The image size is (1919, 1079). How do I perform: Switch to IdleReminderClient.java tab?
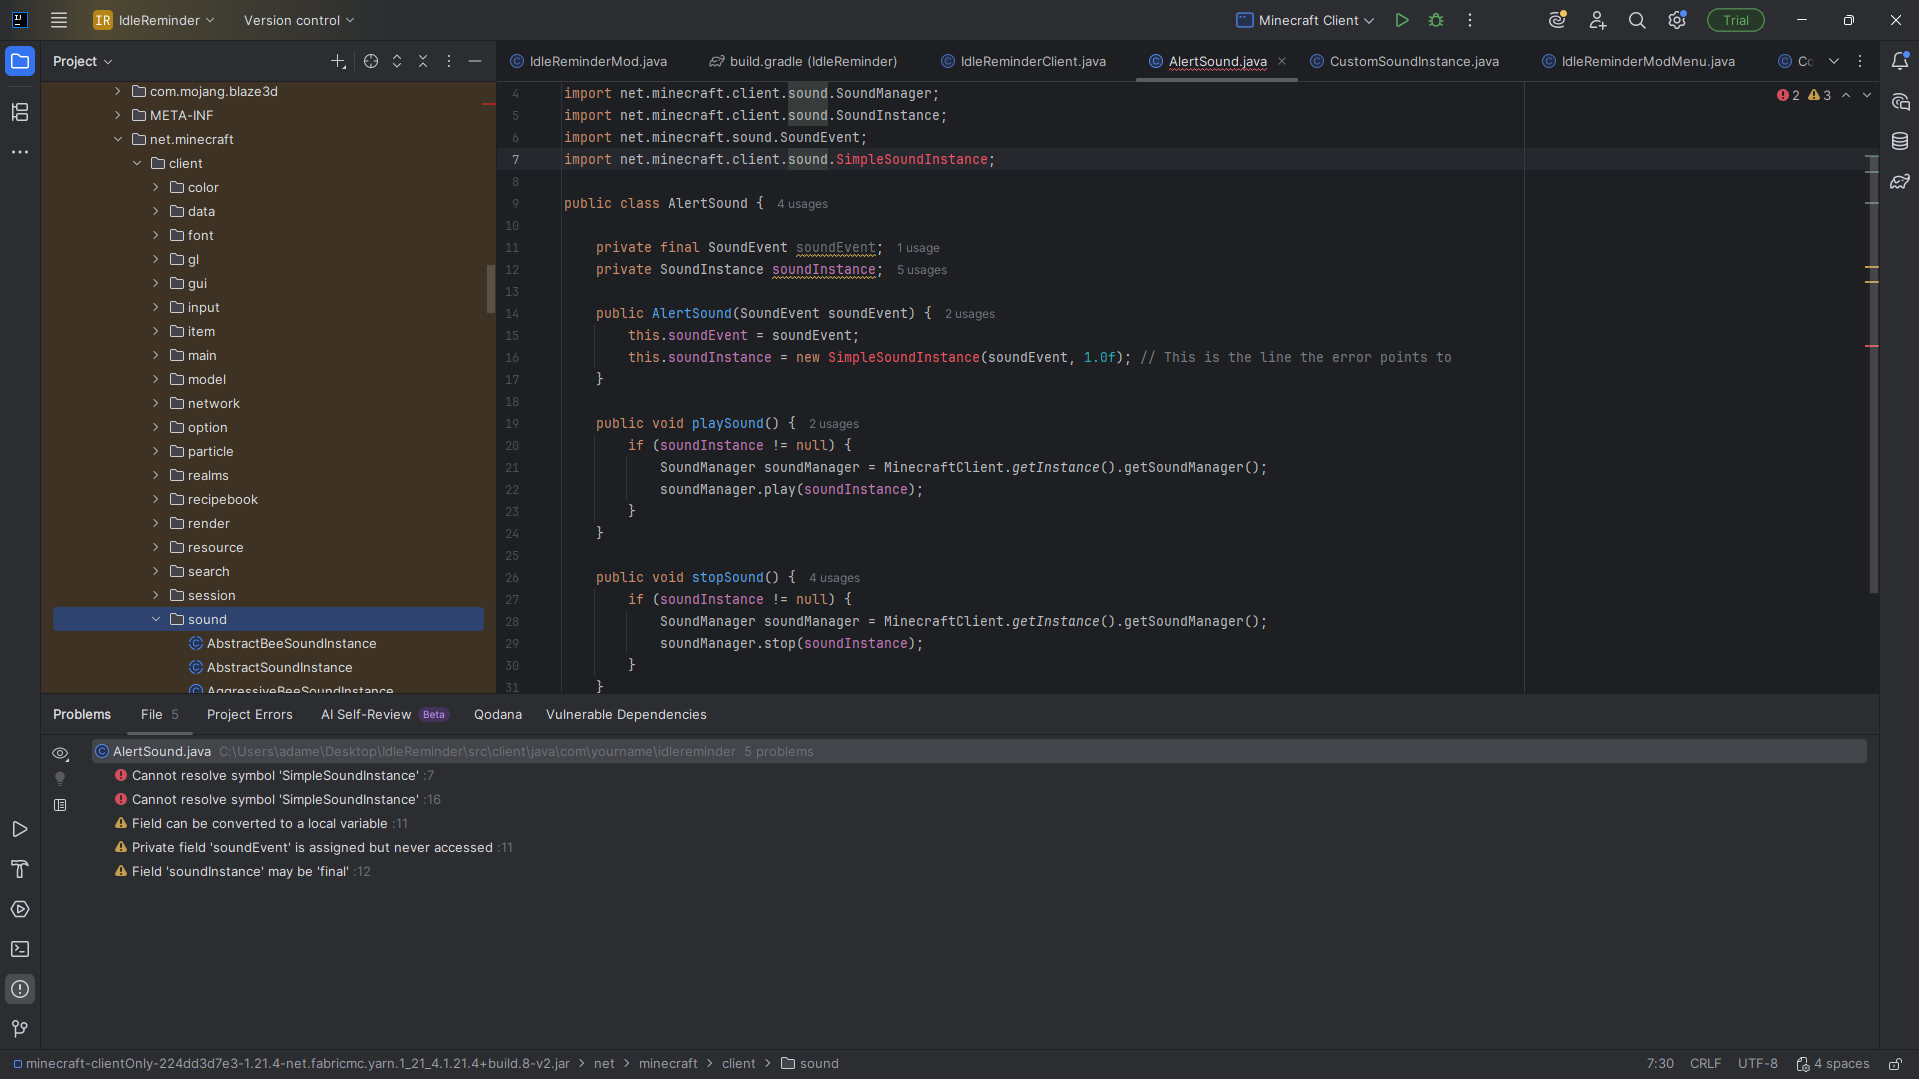[1023, 61]
